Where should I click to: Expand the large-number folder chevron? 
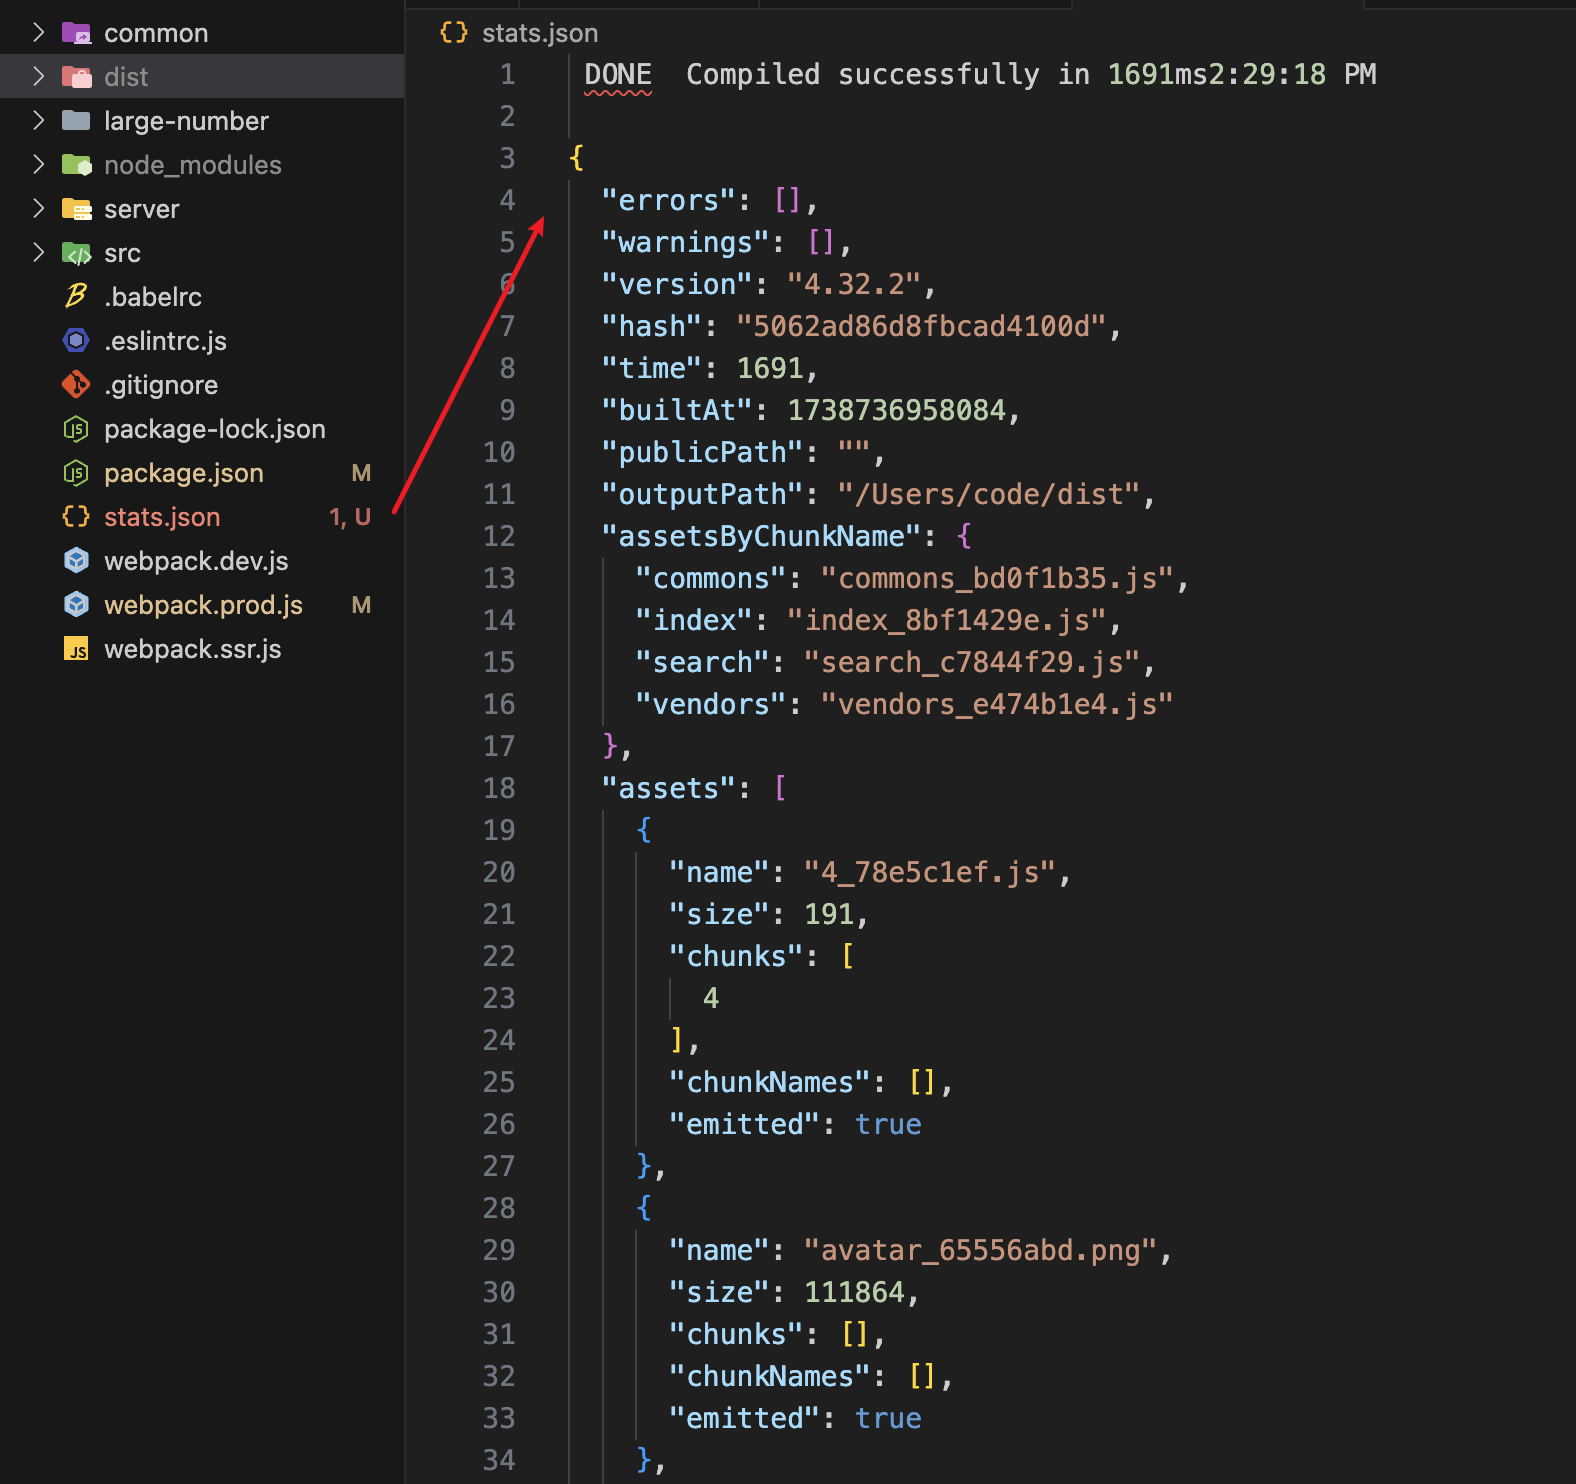point(38,121)
